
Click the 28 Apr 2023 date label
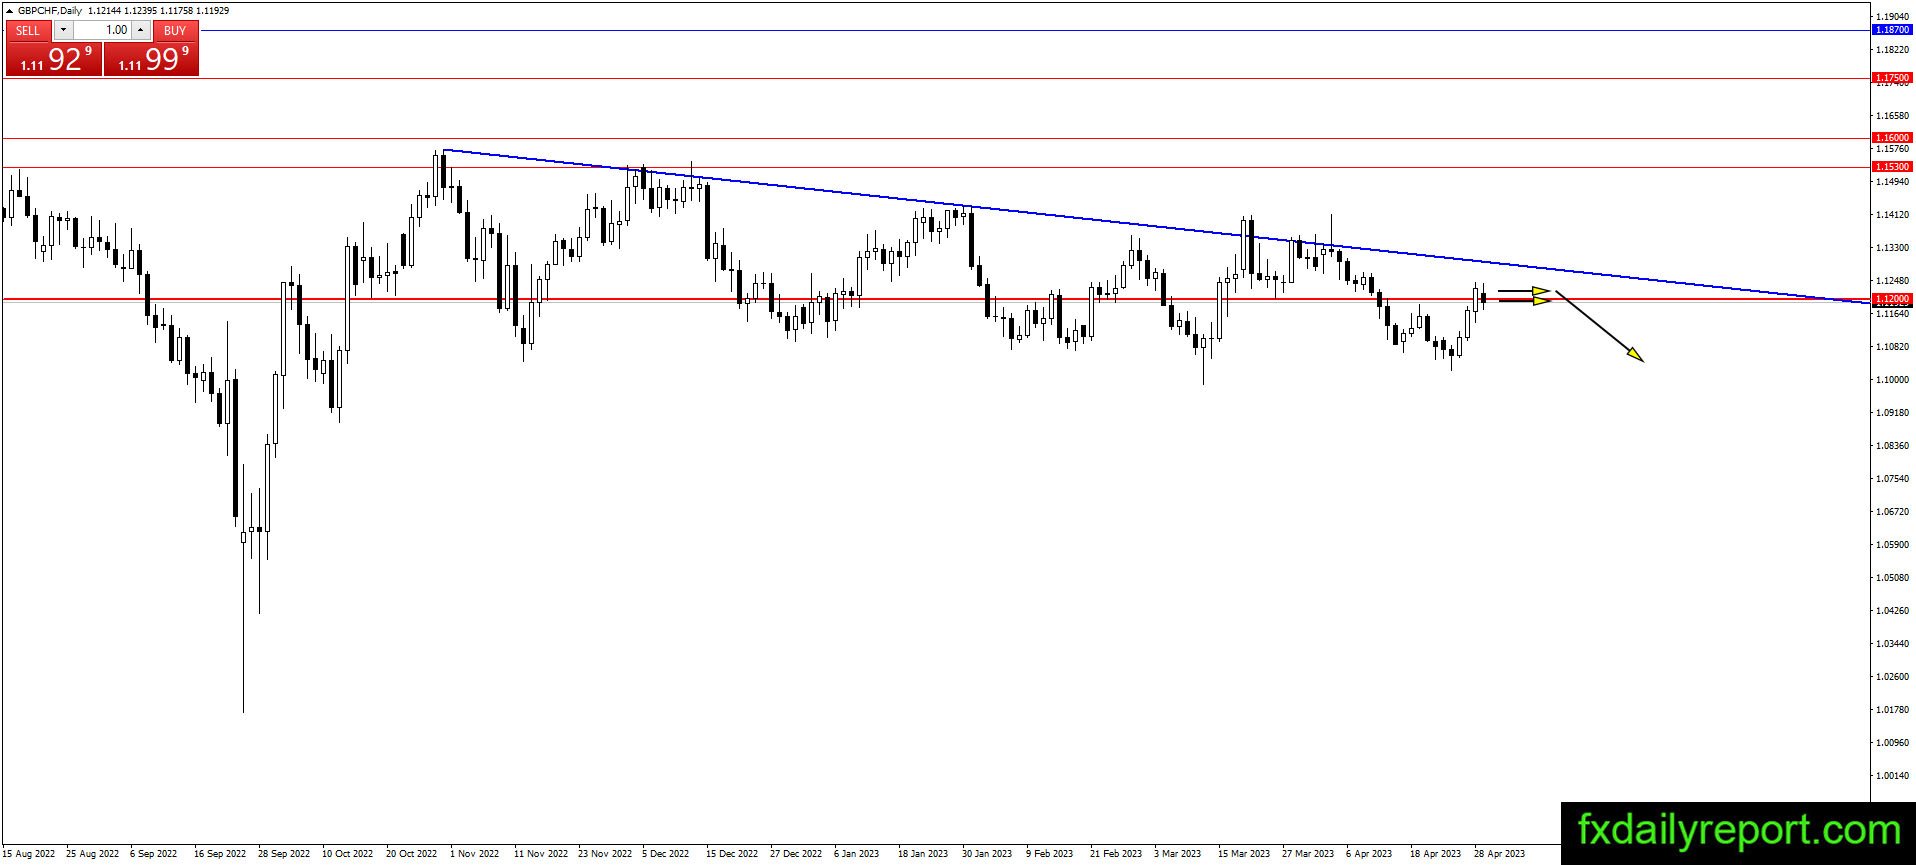[1499, 854]
